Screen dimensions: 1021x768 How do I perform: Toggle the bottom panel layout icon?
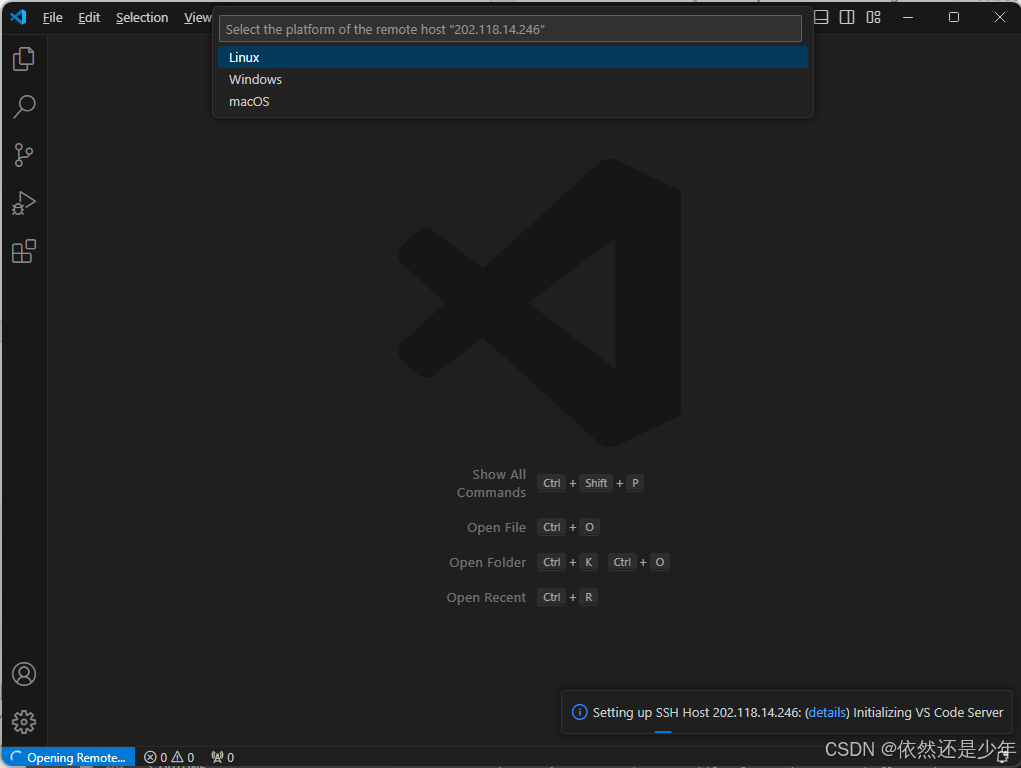(821, 18)
